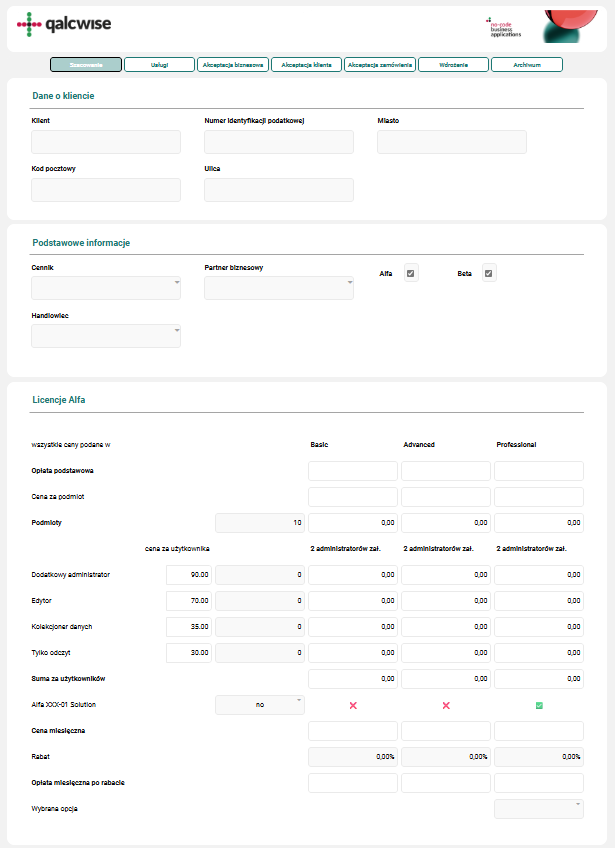615x848 pixels.
Task: Click the Basic Opłata podstawowa field
Action: click(353, 471)
